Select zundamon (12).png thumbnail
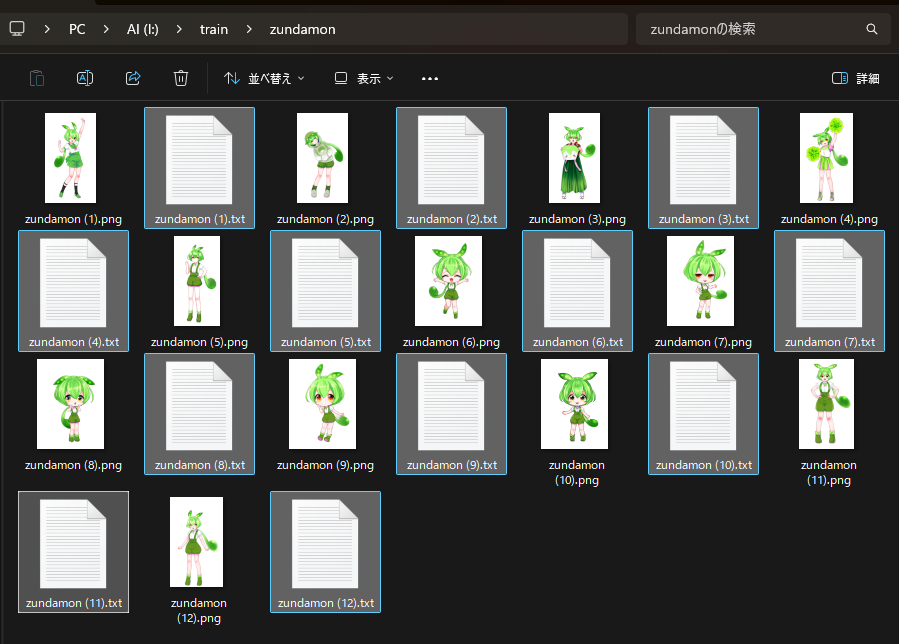The image size is (899, 644). point(197,542)
